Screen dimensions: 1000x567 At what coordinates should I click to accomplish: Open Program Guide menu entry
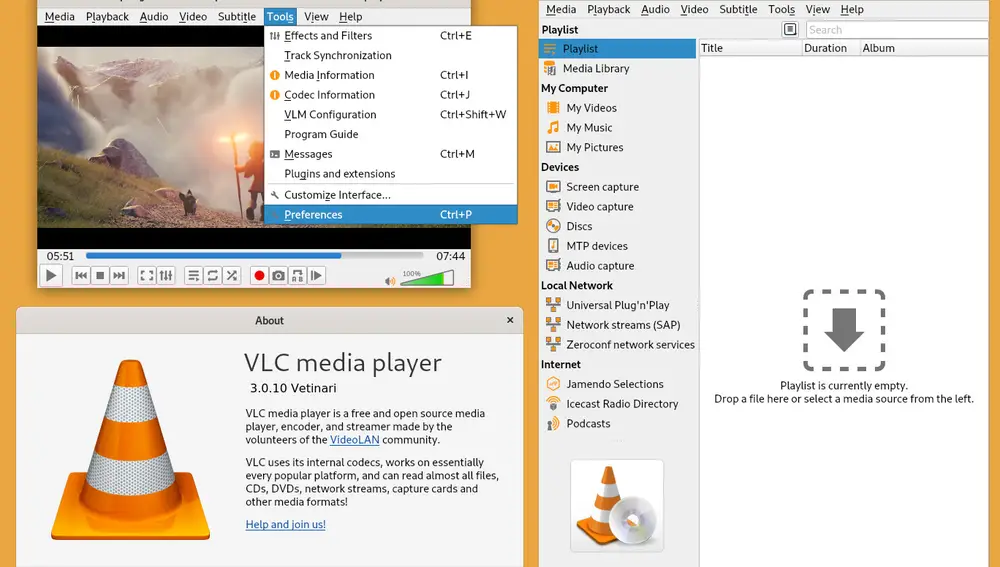390,135
